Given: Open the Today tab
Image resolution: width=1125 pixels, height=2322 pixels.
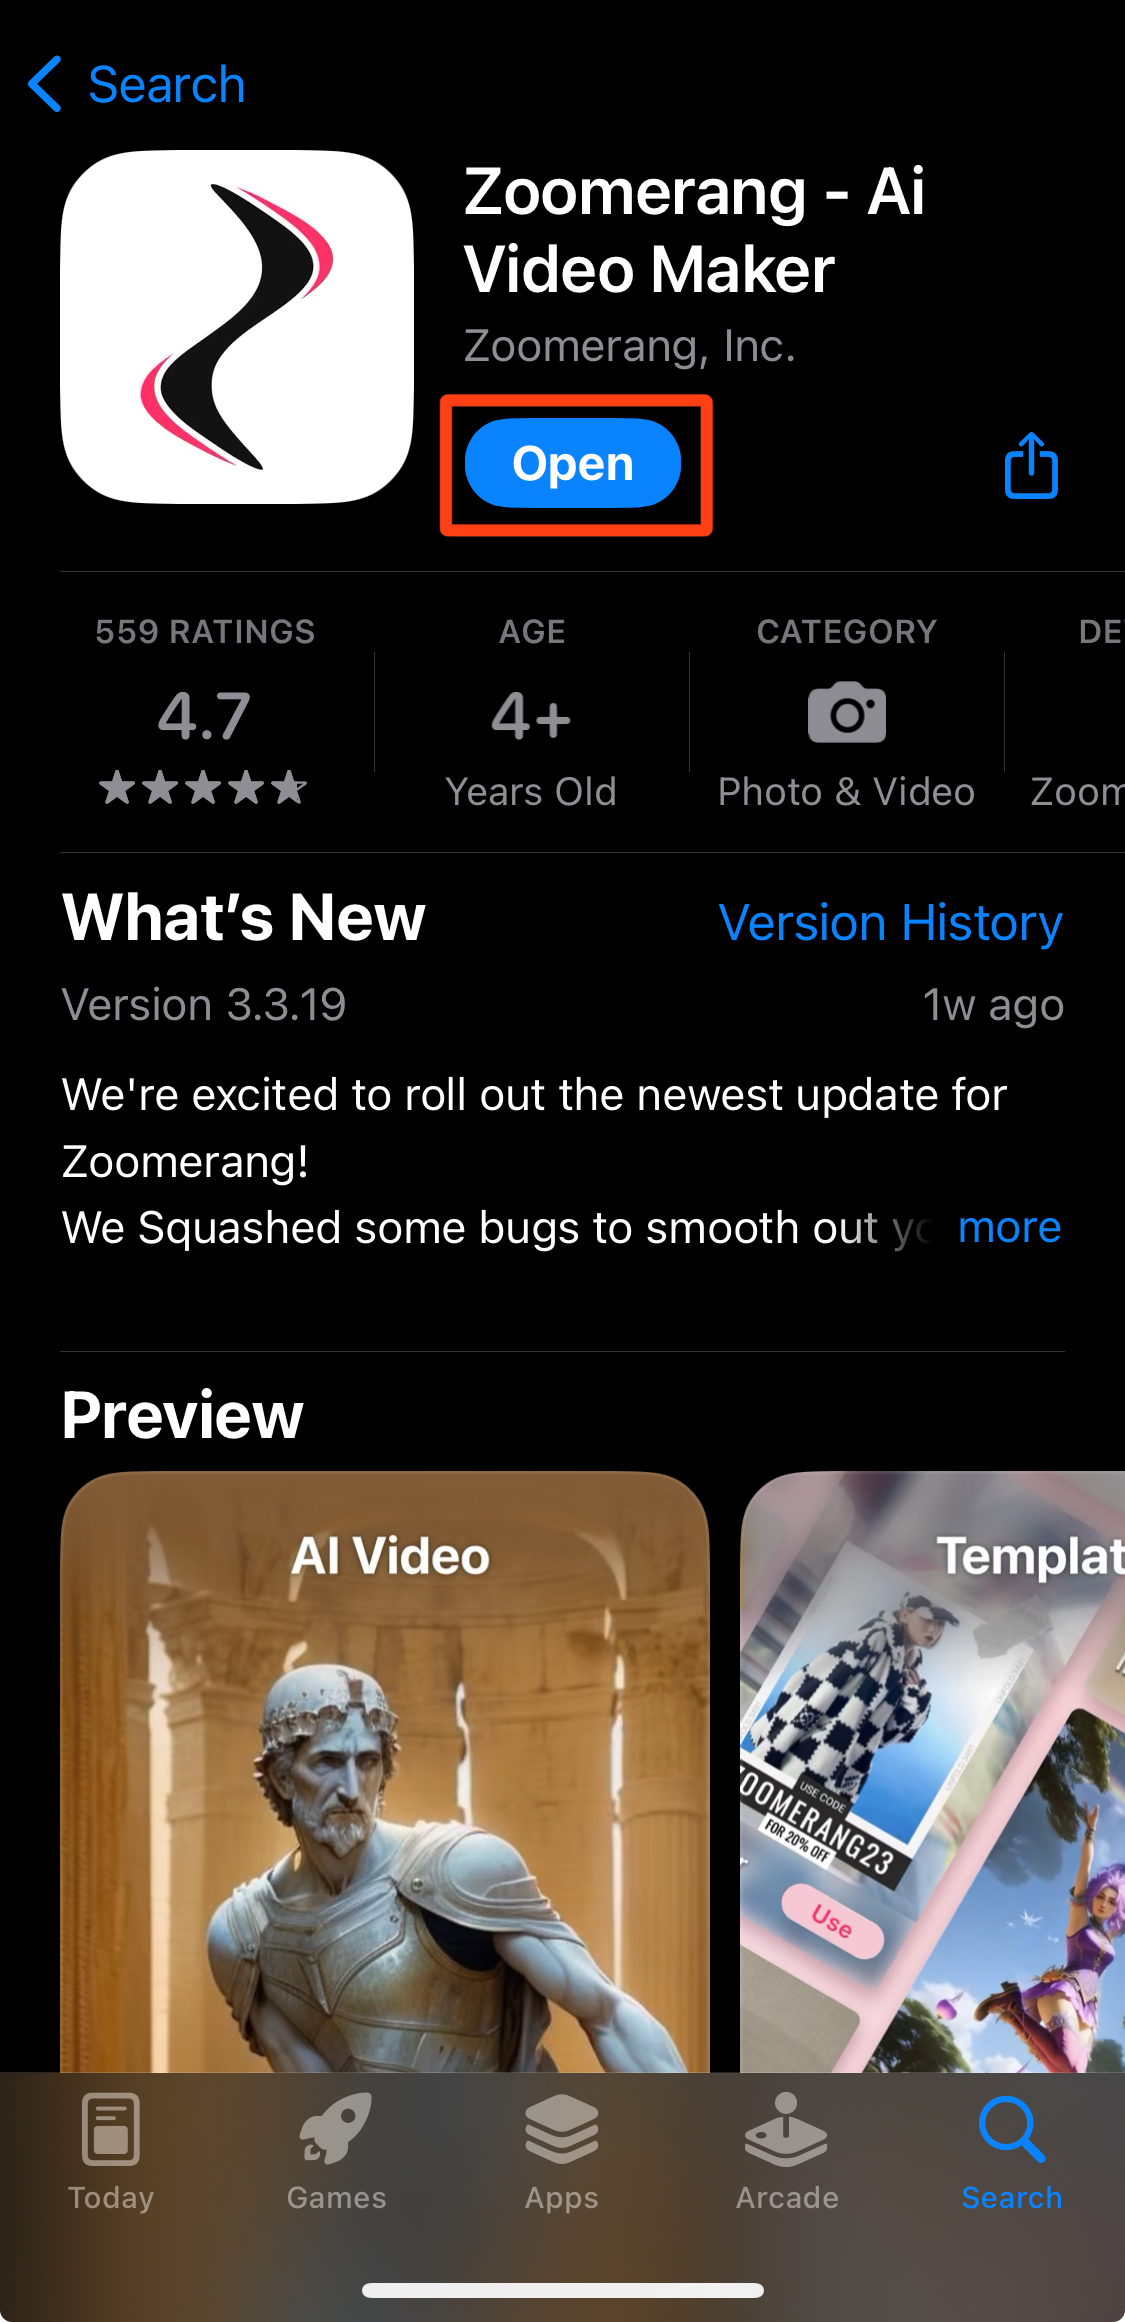Looking at the screenshot, I should pos(111,2152).
